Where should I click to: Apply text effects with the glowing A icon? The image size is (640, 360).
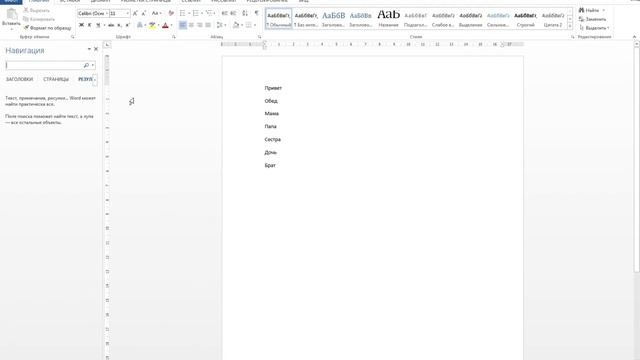(x=140, y=25)
